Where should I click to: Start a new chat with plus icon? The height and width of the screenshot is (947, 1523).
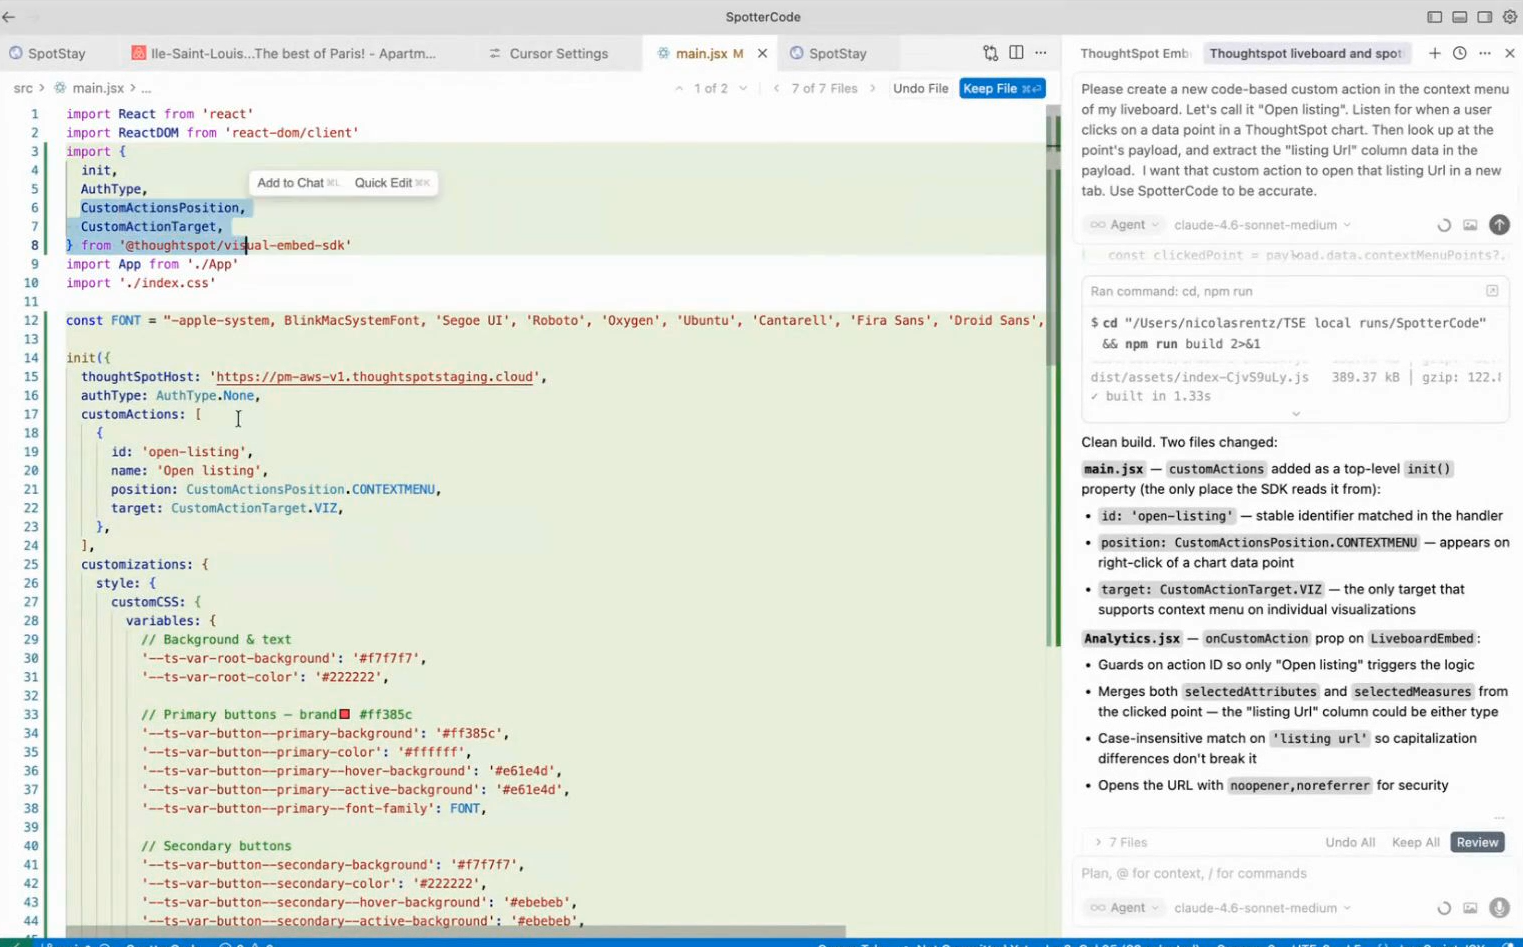click(1434, 53)
